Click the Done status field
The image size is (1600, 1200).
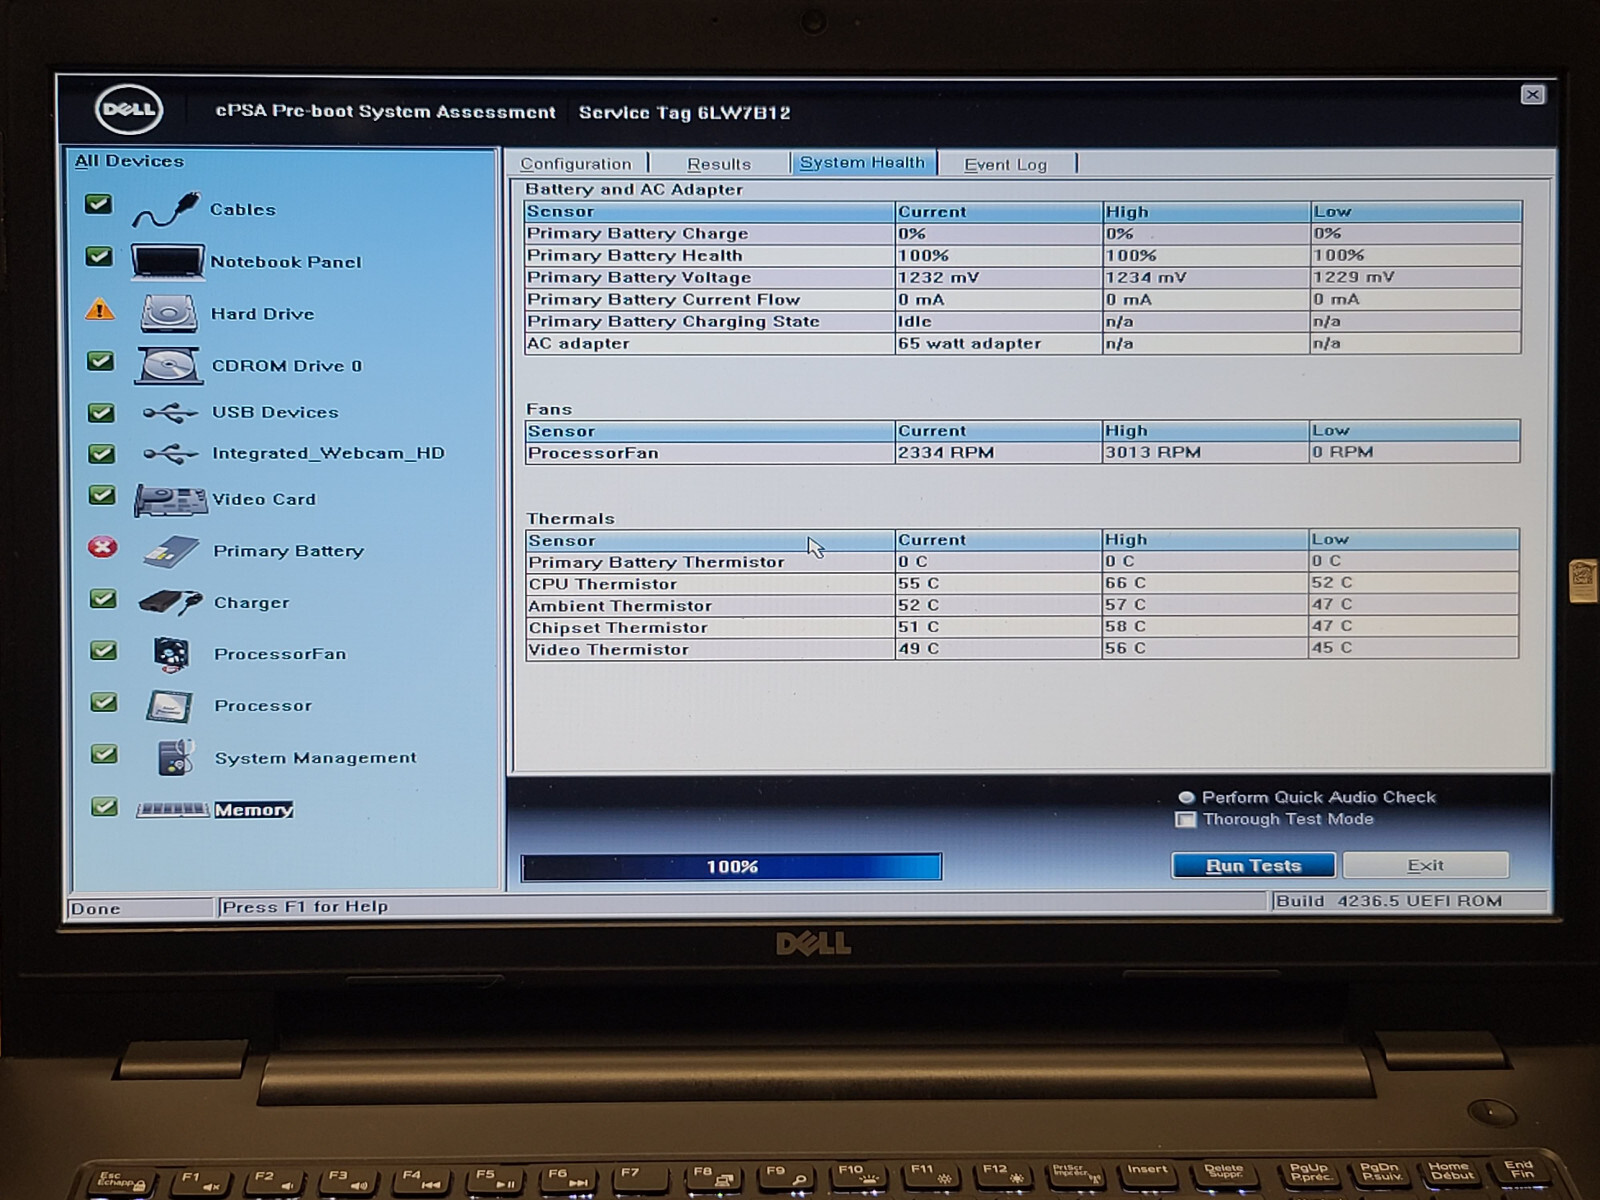click(x=140, y=908)
